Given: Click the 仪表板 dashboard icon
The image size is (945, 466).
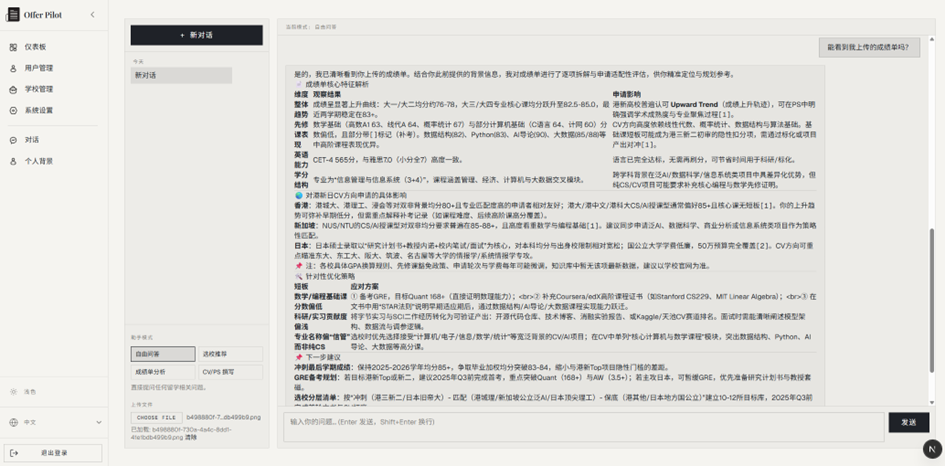Looking at the screenshot, I should (x=13, y=47).
